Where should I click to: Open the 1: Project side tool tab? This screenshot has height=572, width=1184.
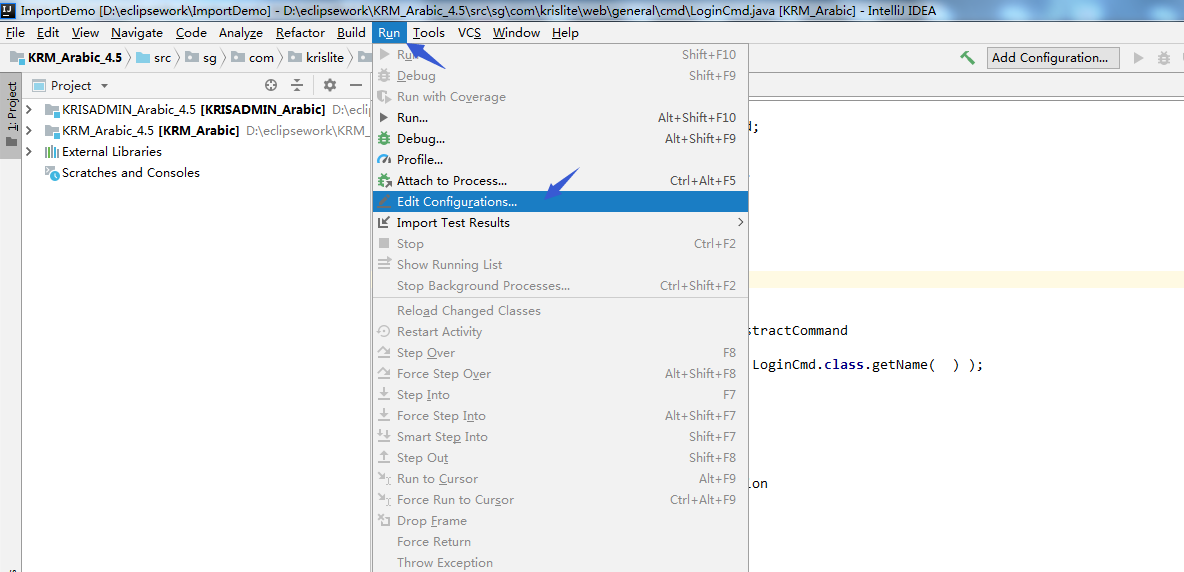pos(11,115)
